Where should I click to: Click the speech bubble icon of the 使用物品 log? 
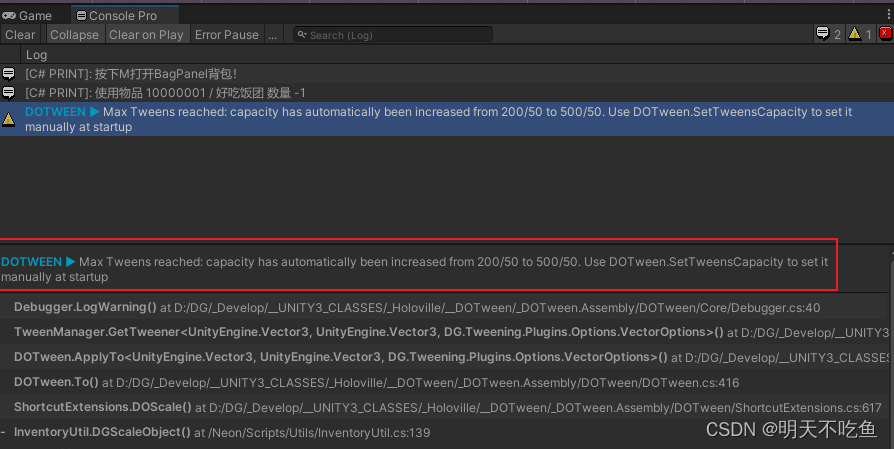click(9, 92)
